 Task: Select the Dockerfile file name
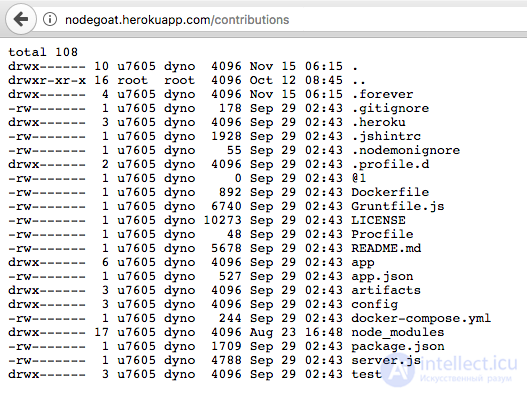(x=390, y=192)
